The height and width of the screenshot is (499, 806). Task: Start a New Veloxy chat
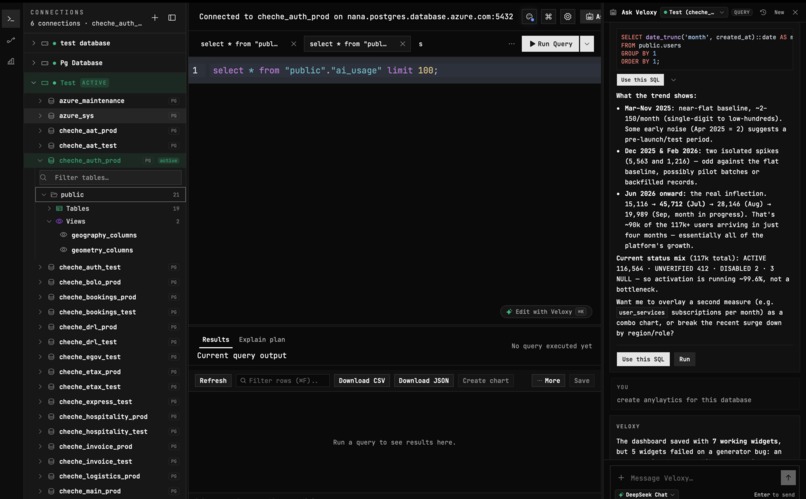tap(779, 12)
